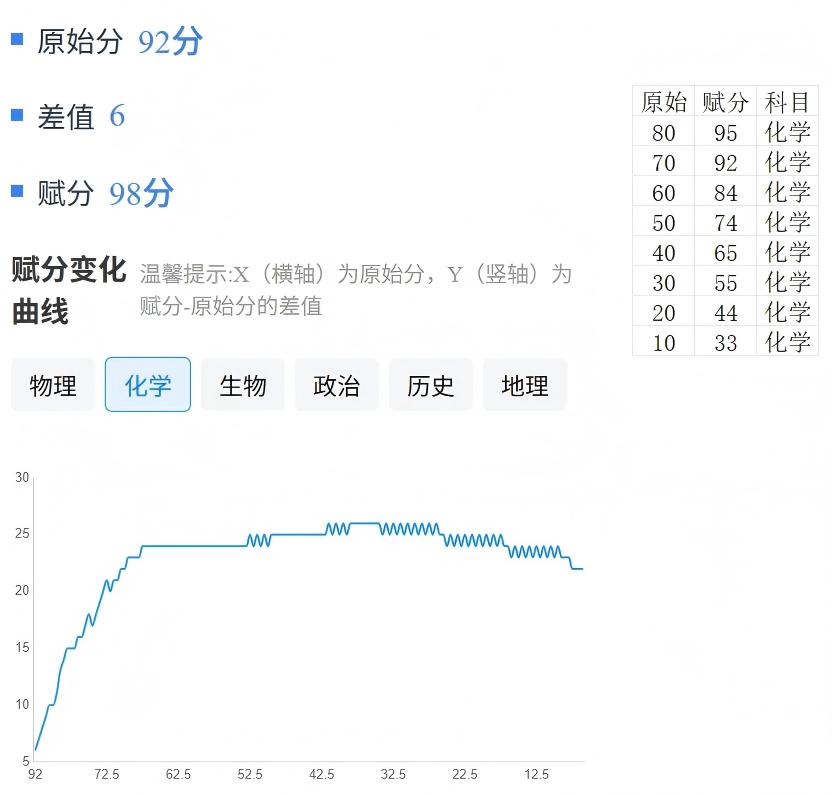Click the 赋分 column header in table
Image resolution: width=832 pixels, height=795 pixels.
point(725,102)
